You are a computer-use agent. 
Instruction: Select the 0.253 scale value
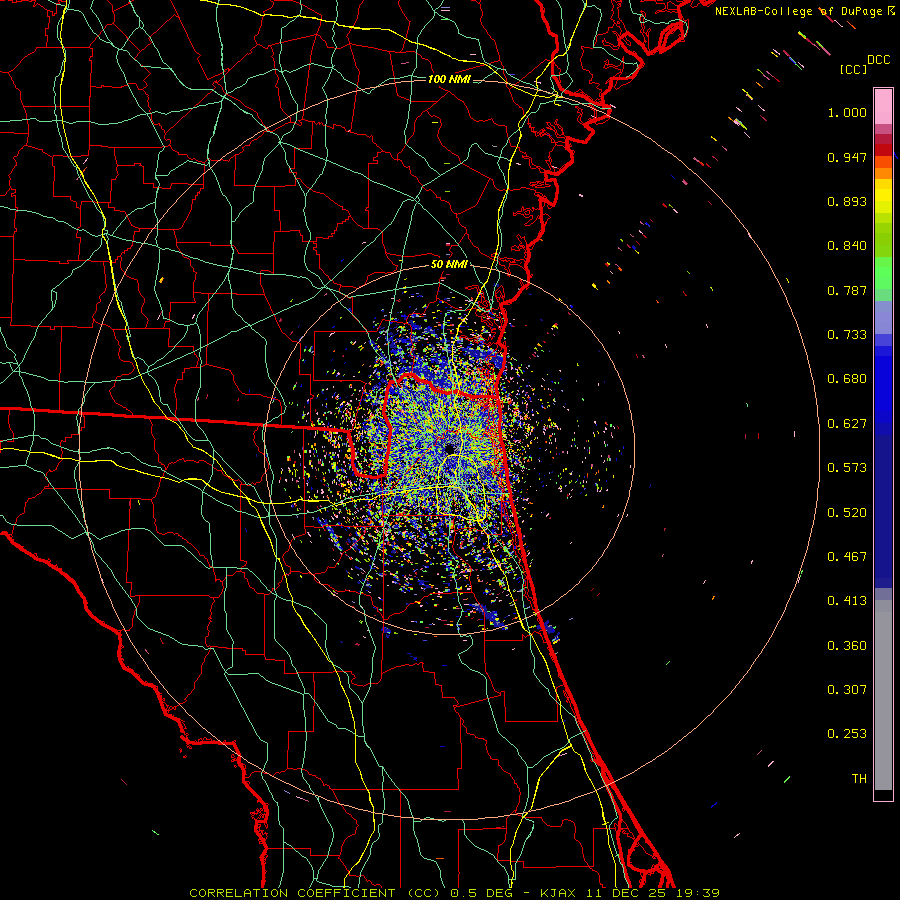[847, 734]
